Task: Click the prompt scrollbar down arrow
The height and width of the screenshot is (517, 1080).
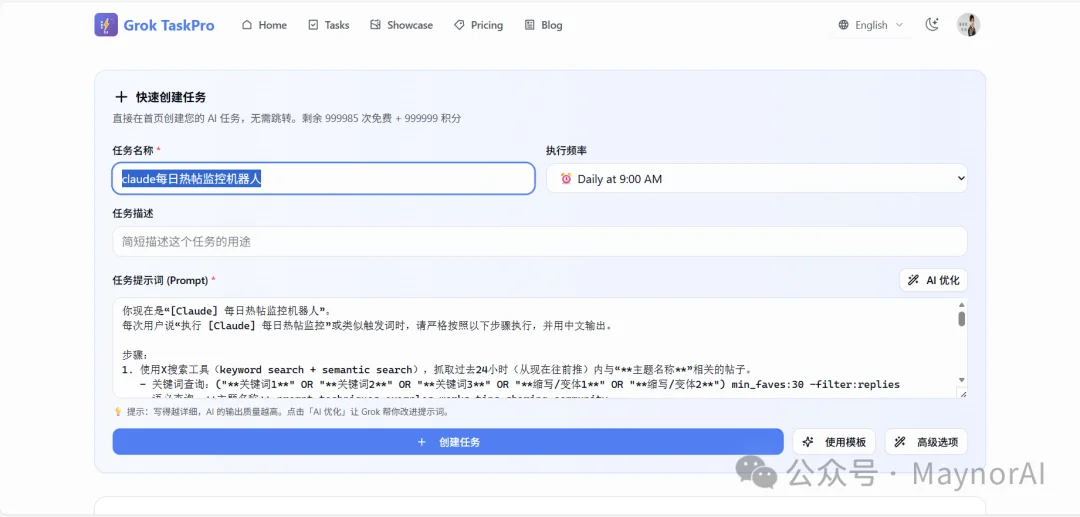Action: pyautogui.click(x=962, y=380)
